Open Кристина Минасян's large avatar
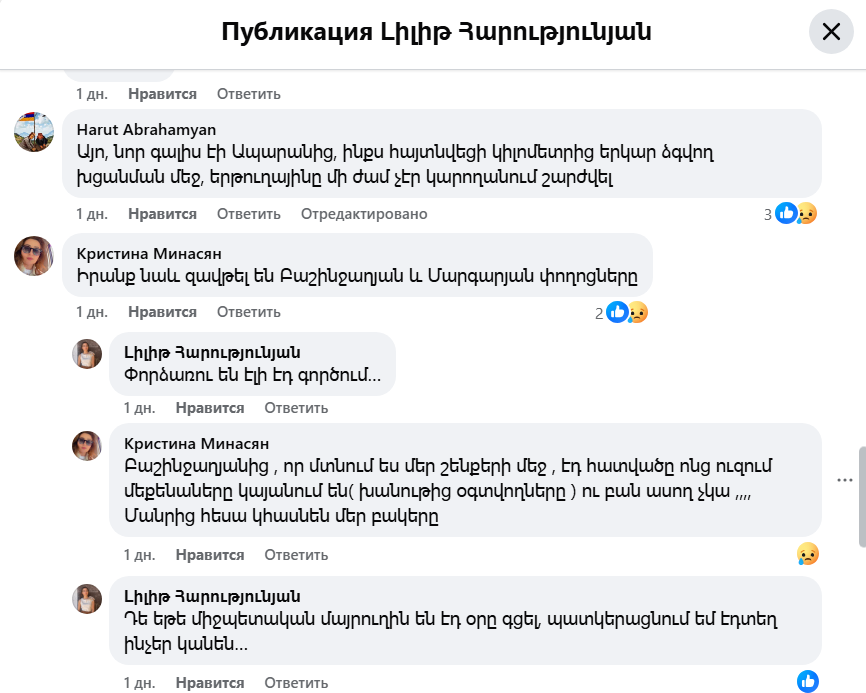866x693 pixels. [x=34, y=256]
